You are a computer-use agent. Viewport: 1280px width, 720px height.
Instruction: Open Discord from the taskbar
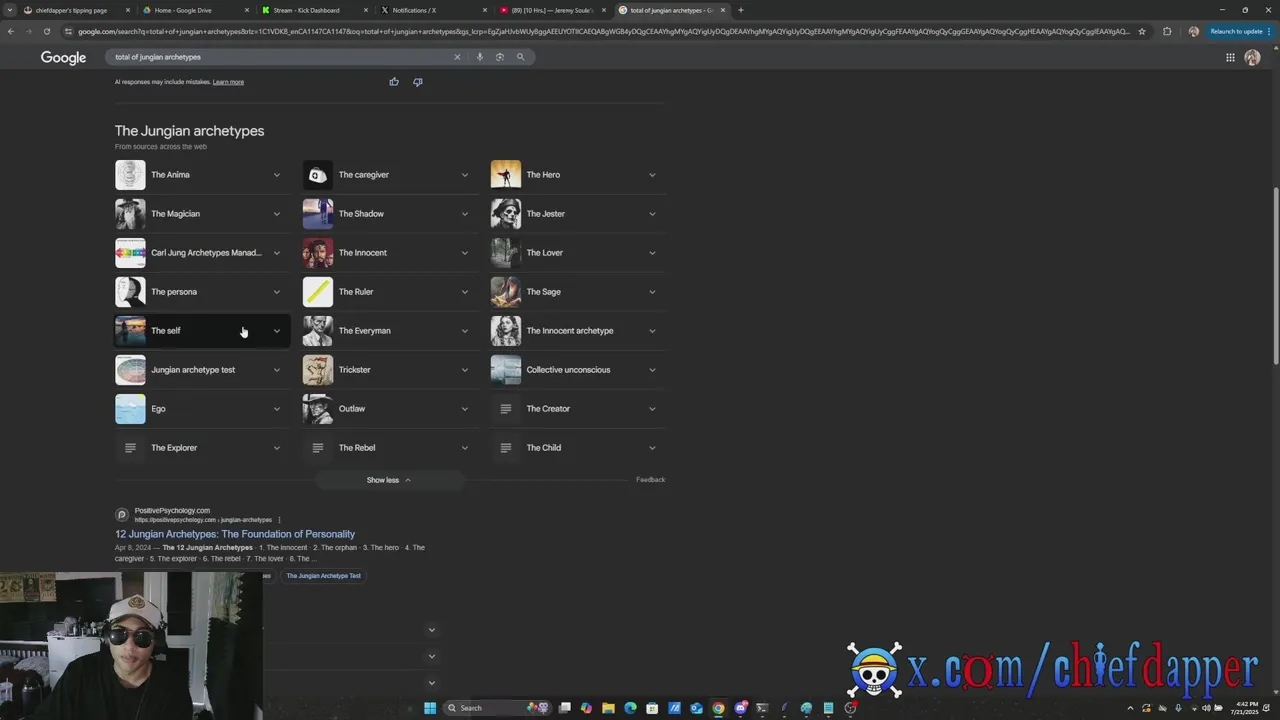tap(740, 708)
